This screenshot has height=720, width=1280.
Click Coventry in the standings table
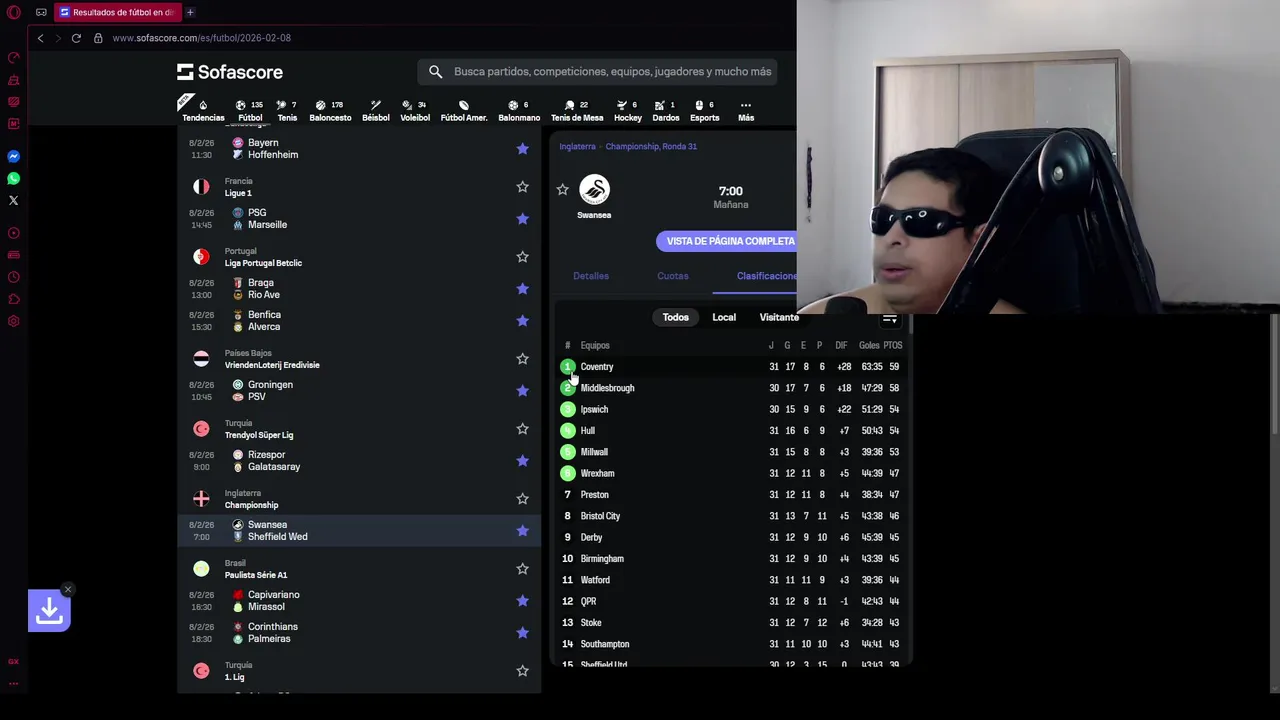[x=597, y=367]
